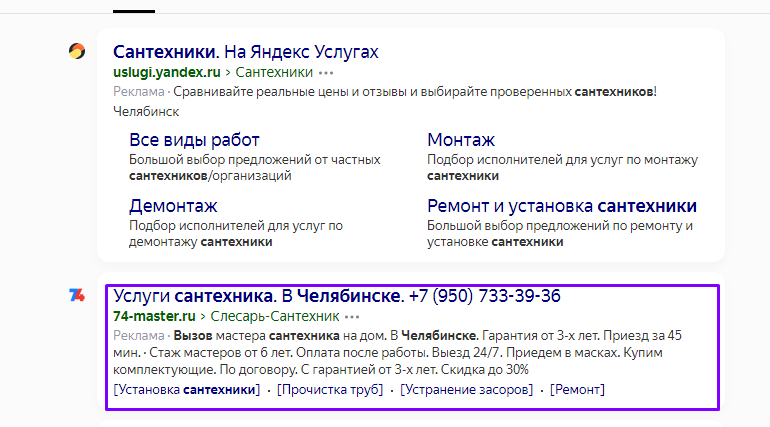Screen dimensions: 770x427
Task: Open the 'Демонтаж' sitelink
Action: [x=173, y=206]
